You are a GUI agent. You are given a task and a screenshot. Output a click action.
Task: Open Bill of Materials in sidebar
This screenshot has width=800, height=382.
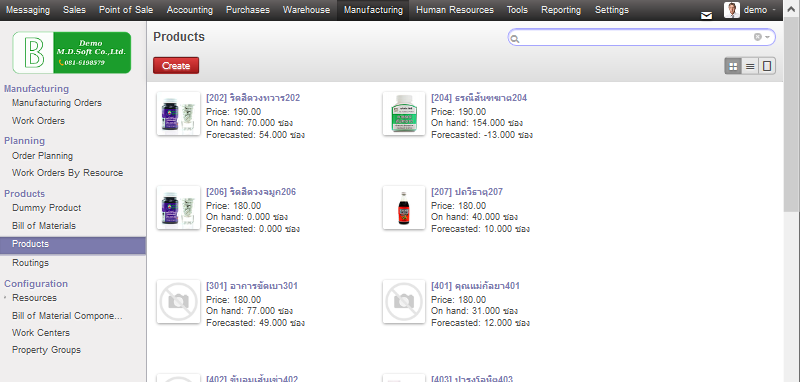coord(44,225)
